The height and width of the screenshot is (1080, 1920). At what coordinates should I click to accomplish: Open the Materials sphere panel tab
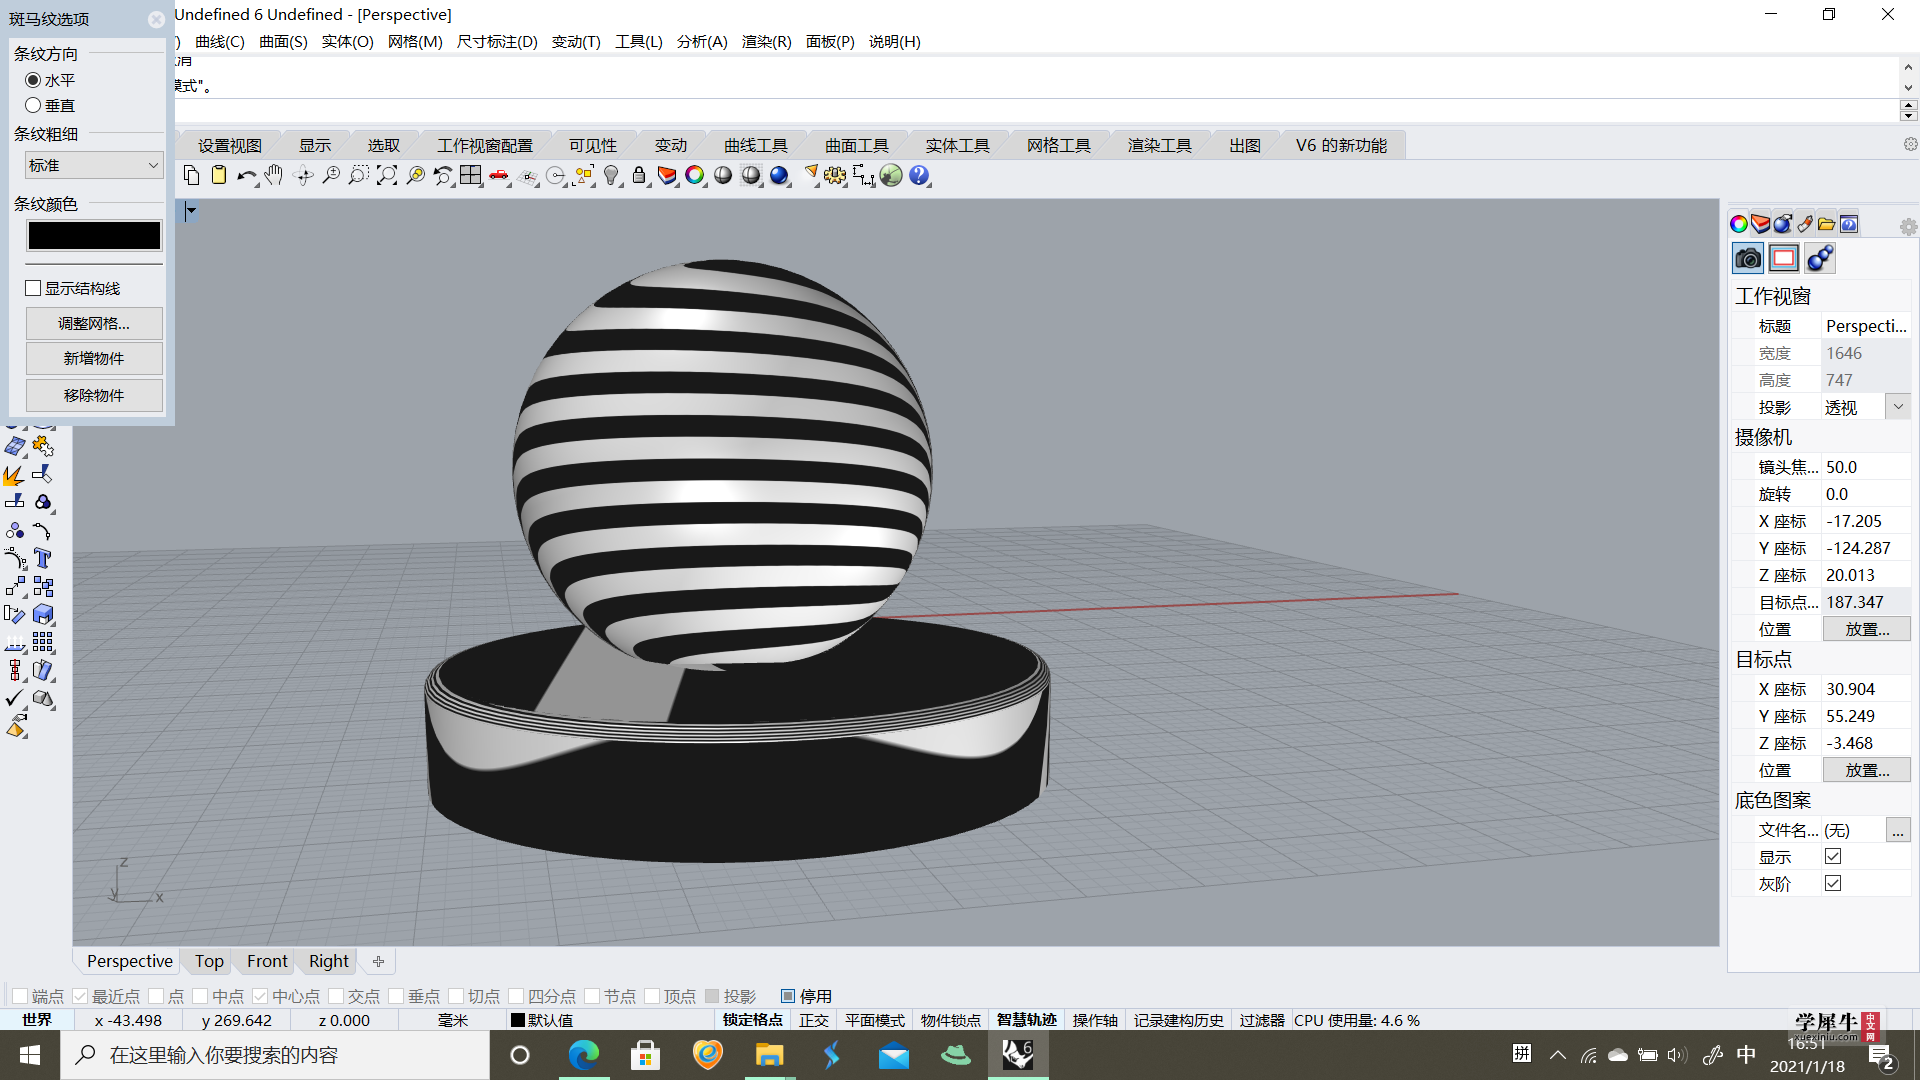coord(1783,224)
